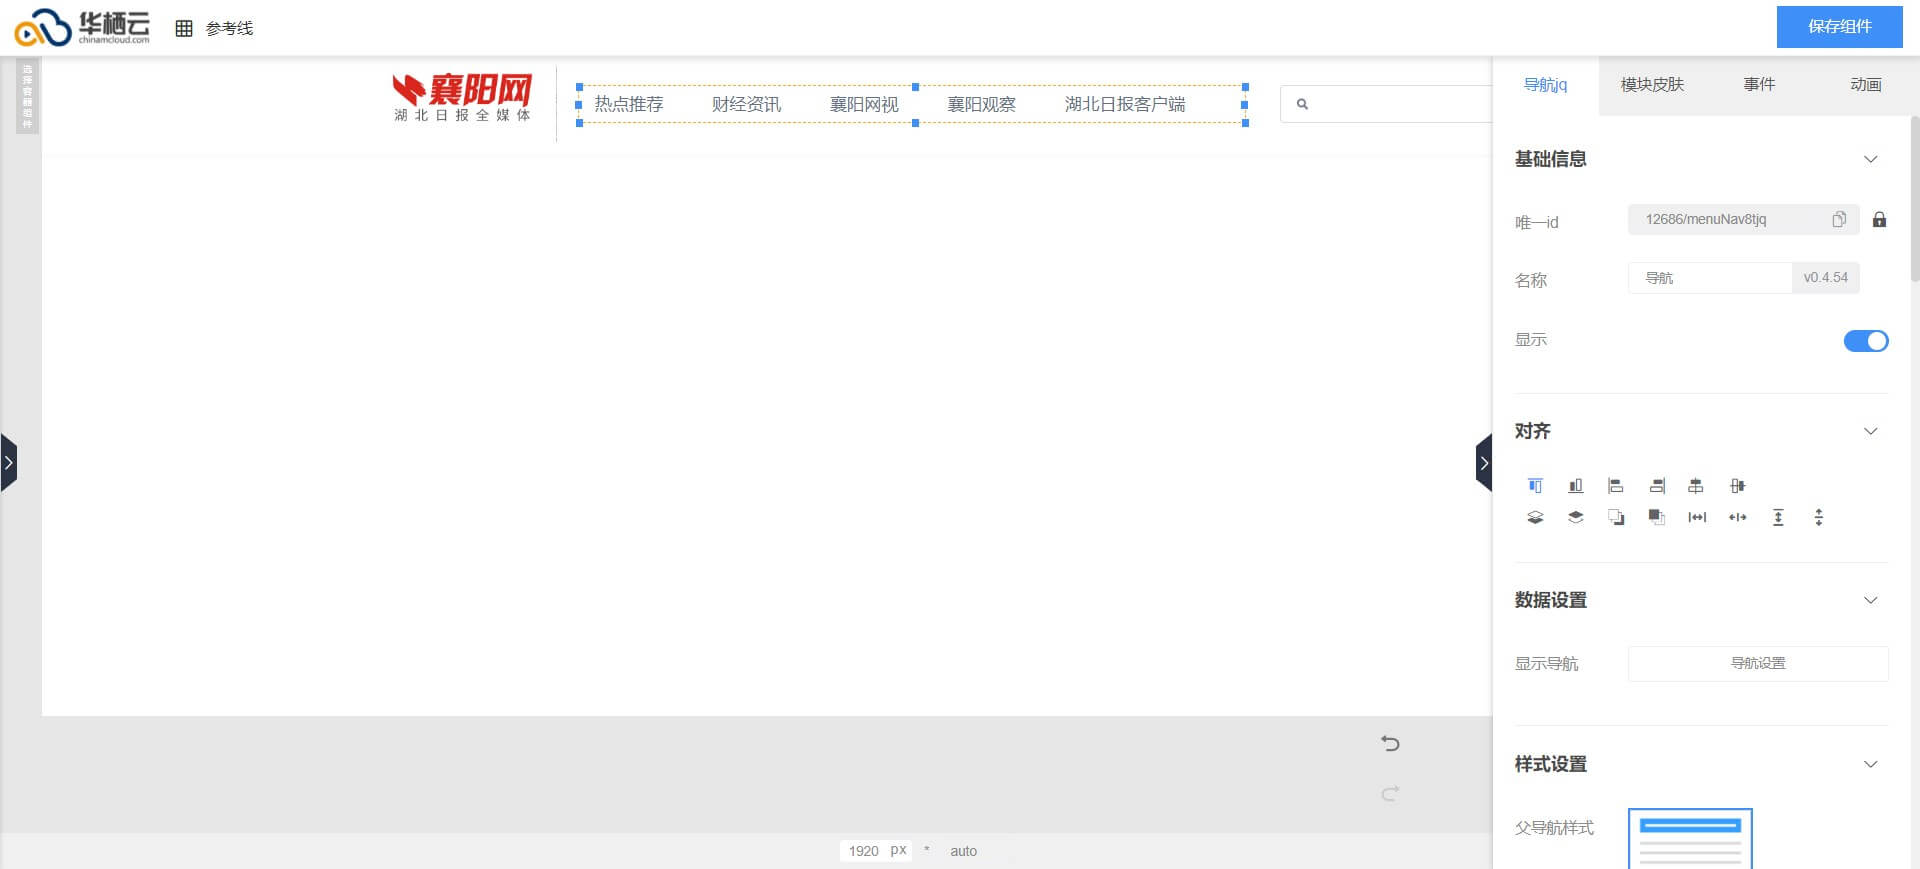Viewport: 1920px width, 869px height.
Task: Switch to the 模块皮肤 tab
Action: tap(1652, 85)
